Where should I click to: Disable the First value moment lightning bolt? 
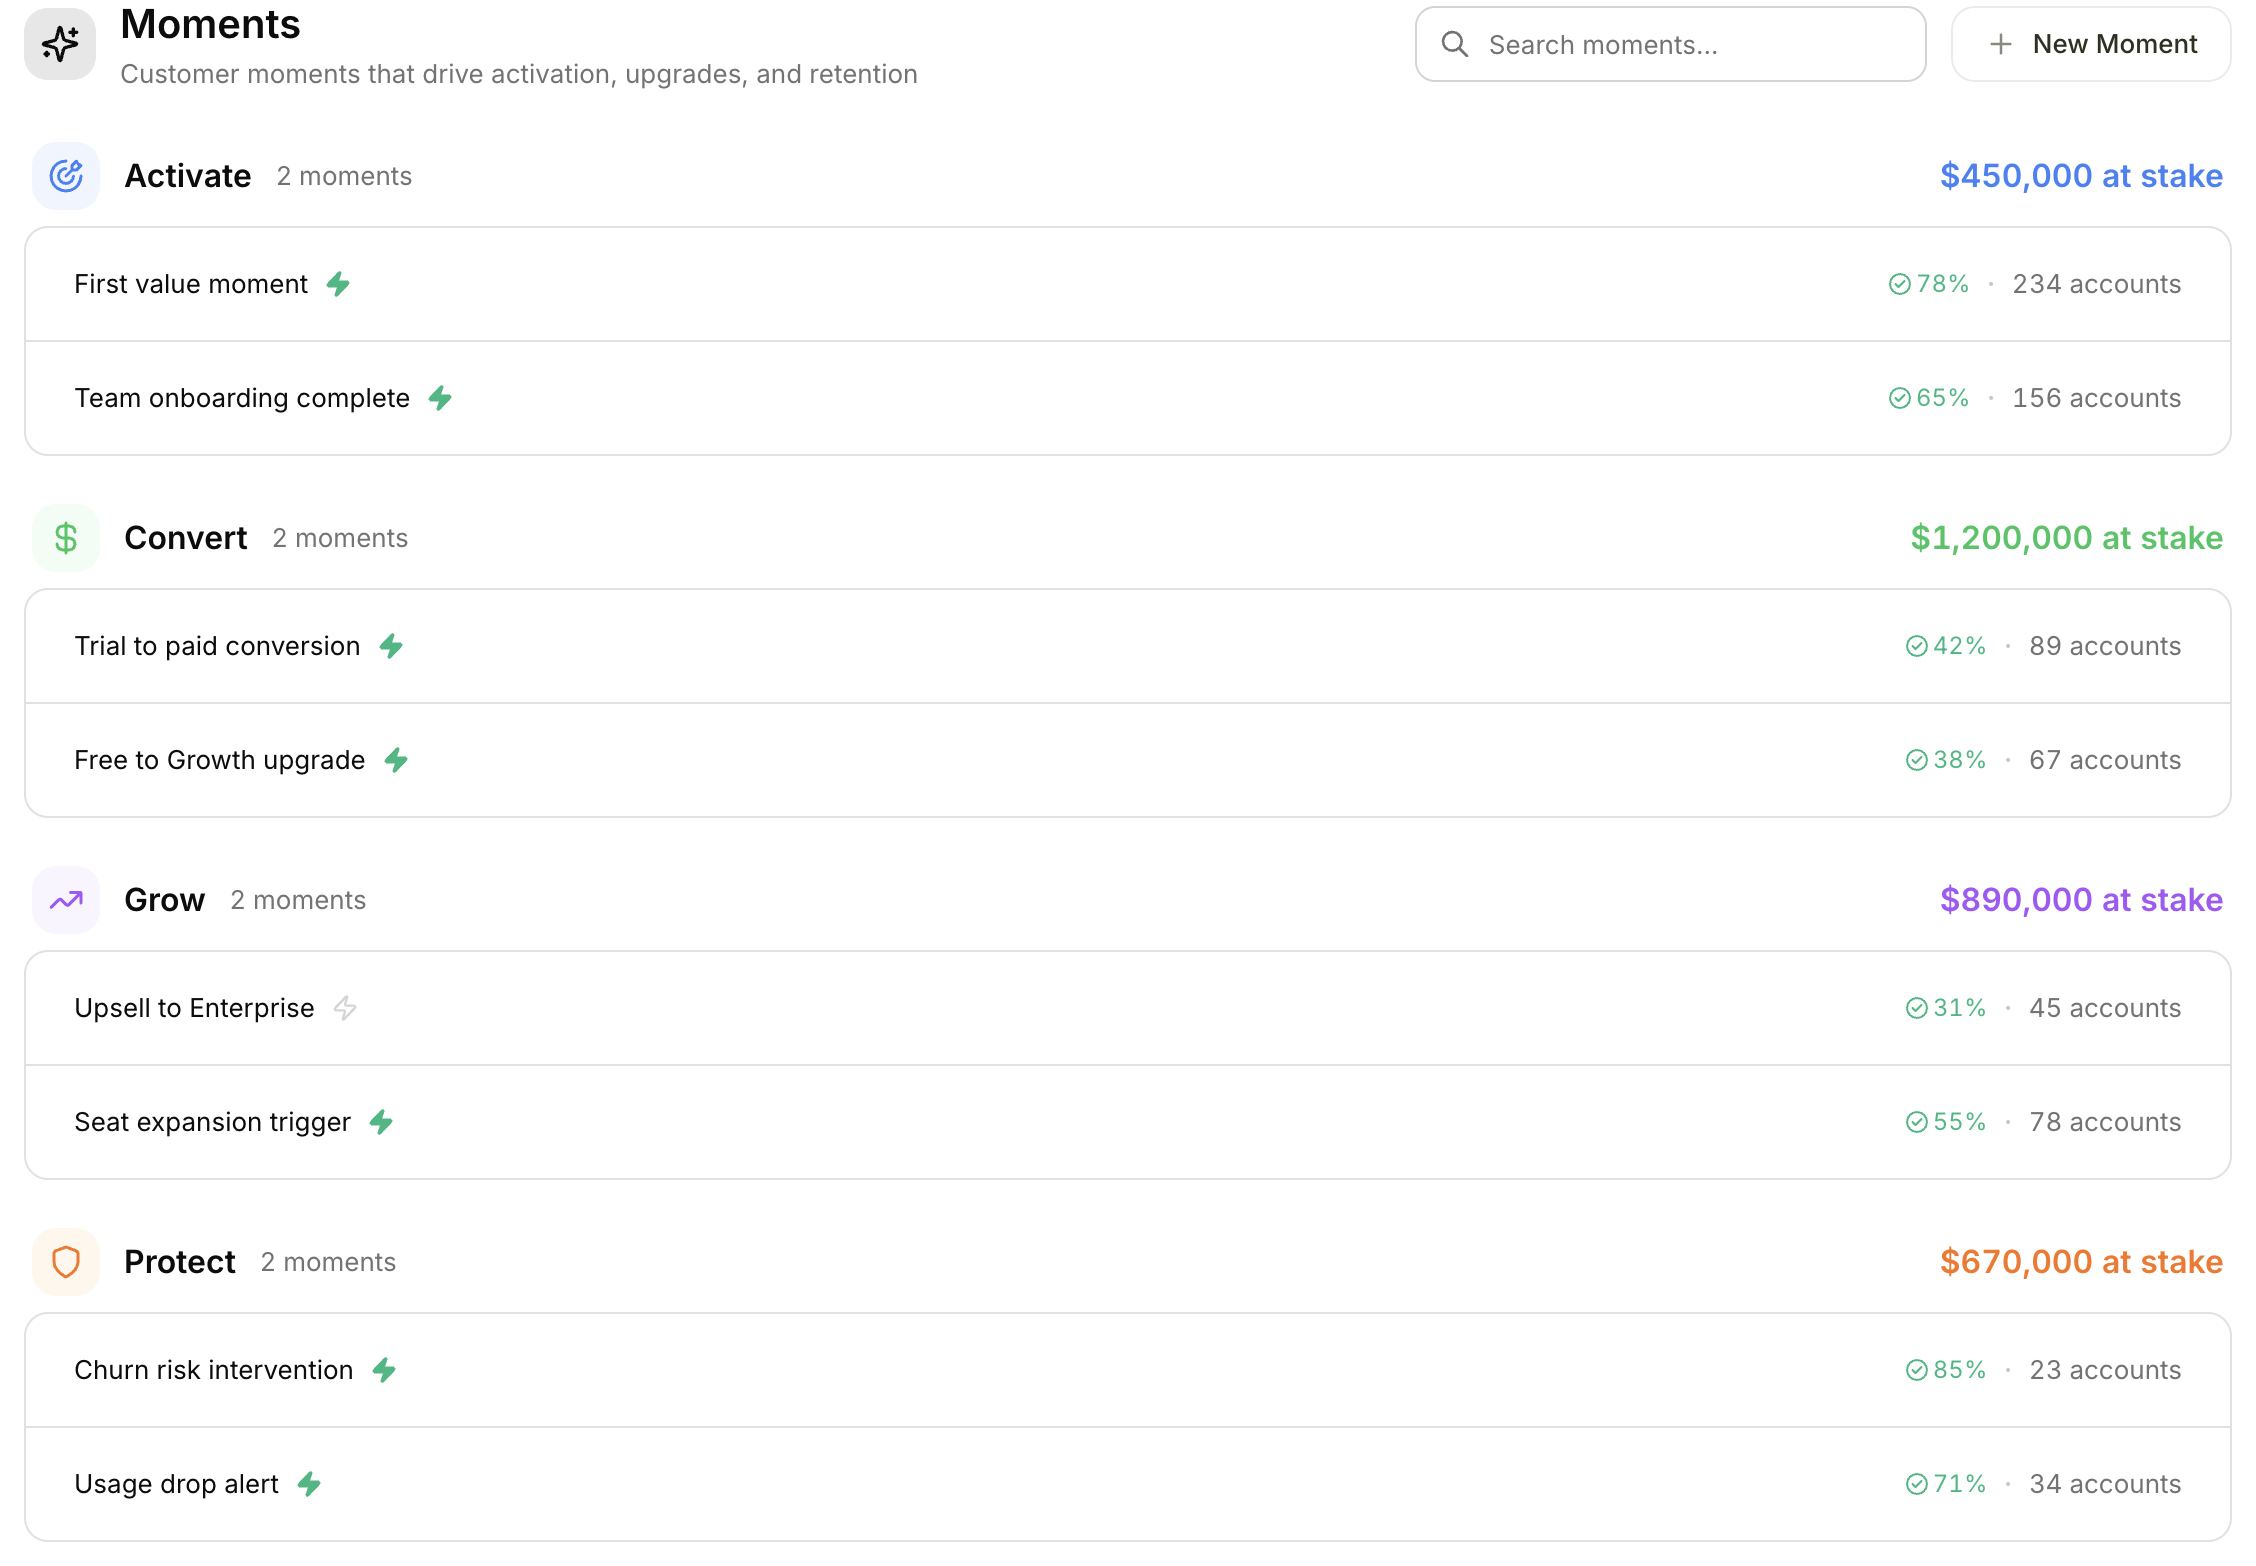coord(339,284)
